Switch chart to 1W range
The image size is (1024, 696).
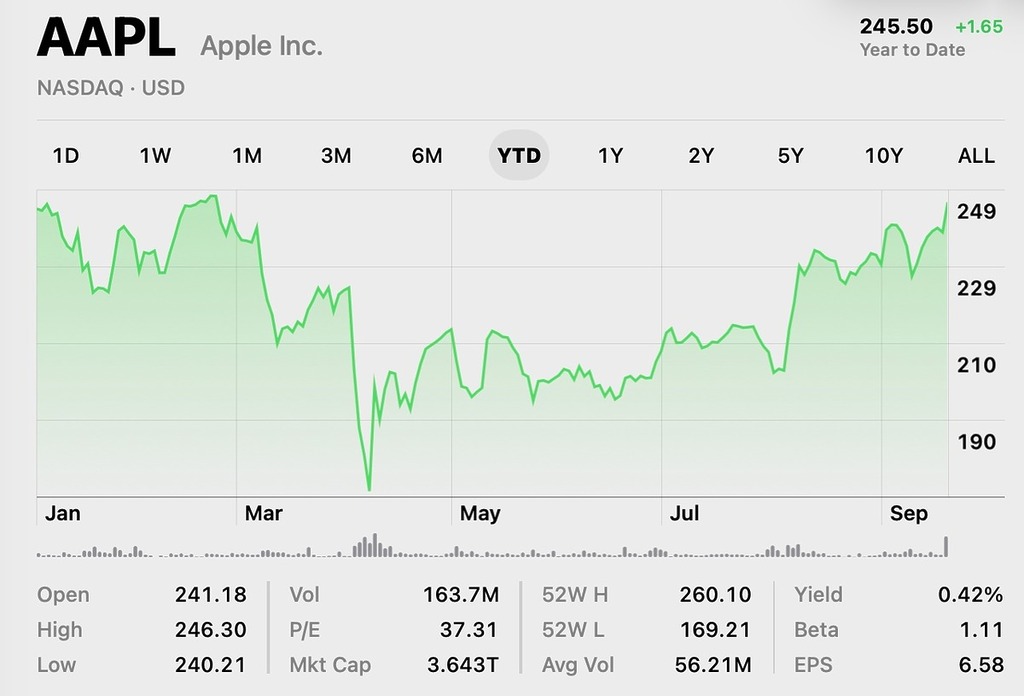tap(155, 155)
